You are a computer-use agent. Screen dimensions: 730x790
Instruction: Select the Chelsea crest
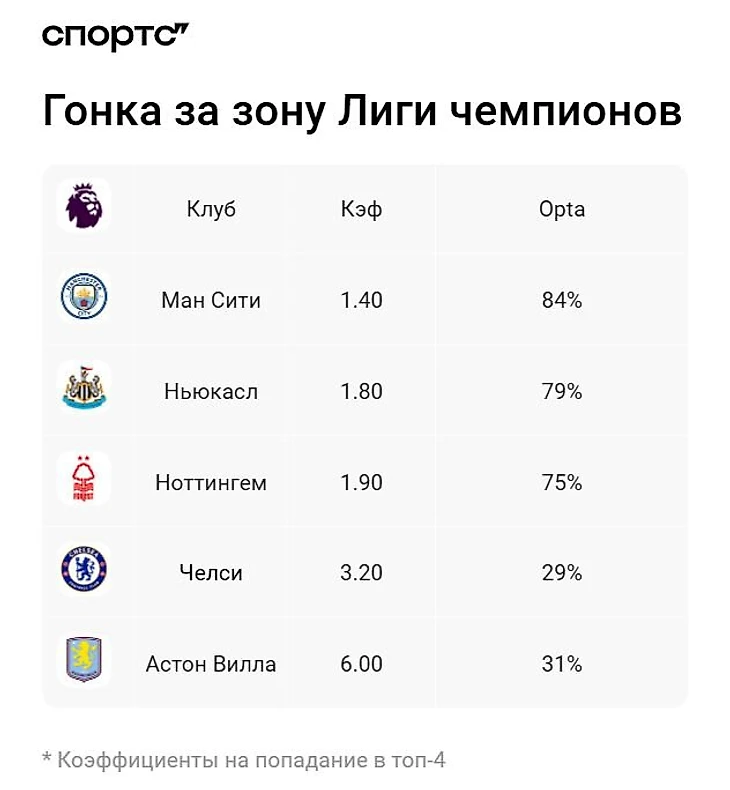pyautogui.click(x=84, y=569)
